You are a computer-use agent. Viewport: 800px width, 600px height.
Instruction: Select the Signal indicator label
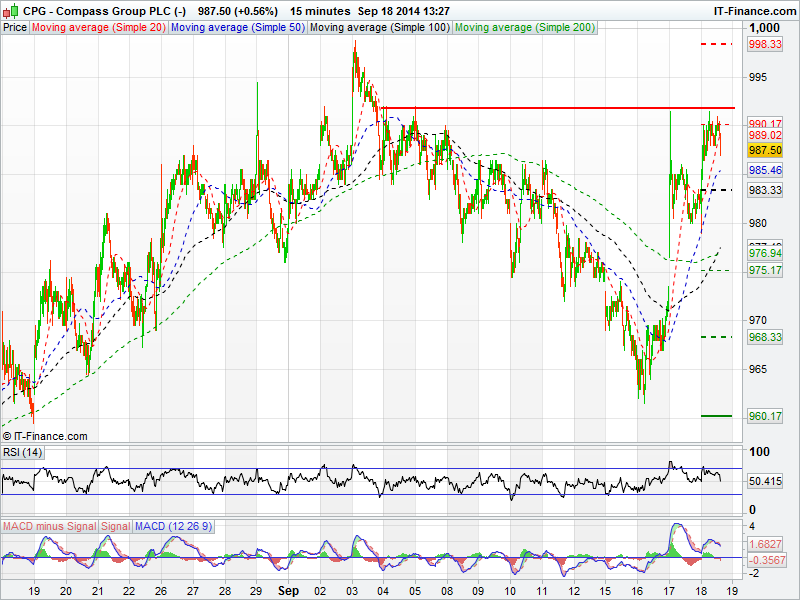pyautogui.click(x=115, y=526)
